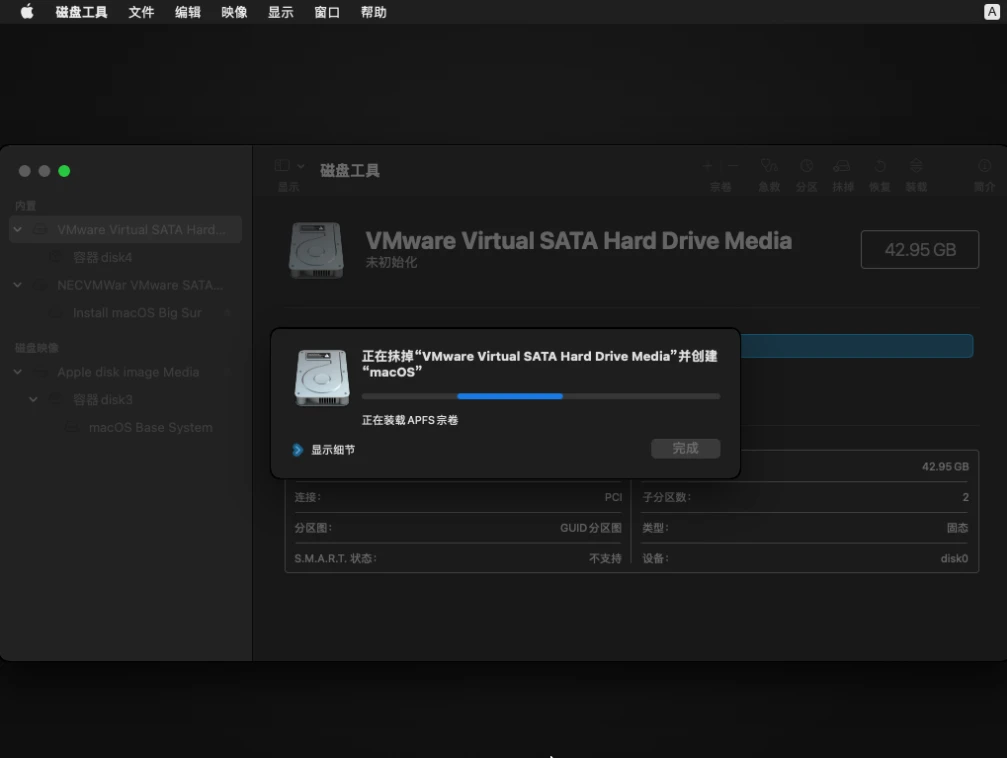Open the 窗口 menu
This screenshot has height=758, width=1007.
tap(327, 12)
